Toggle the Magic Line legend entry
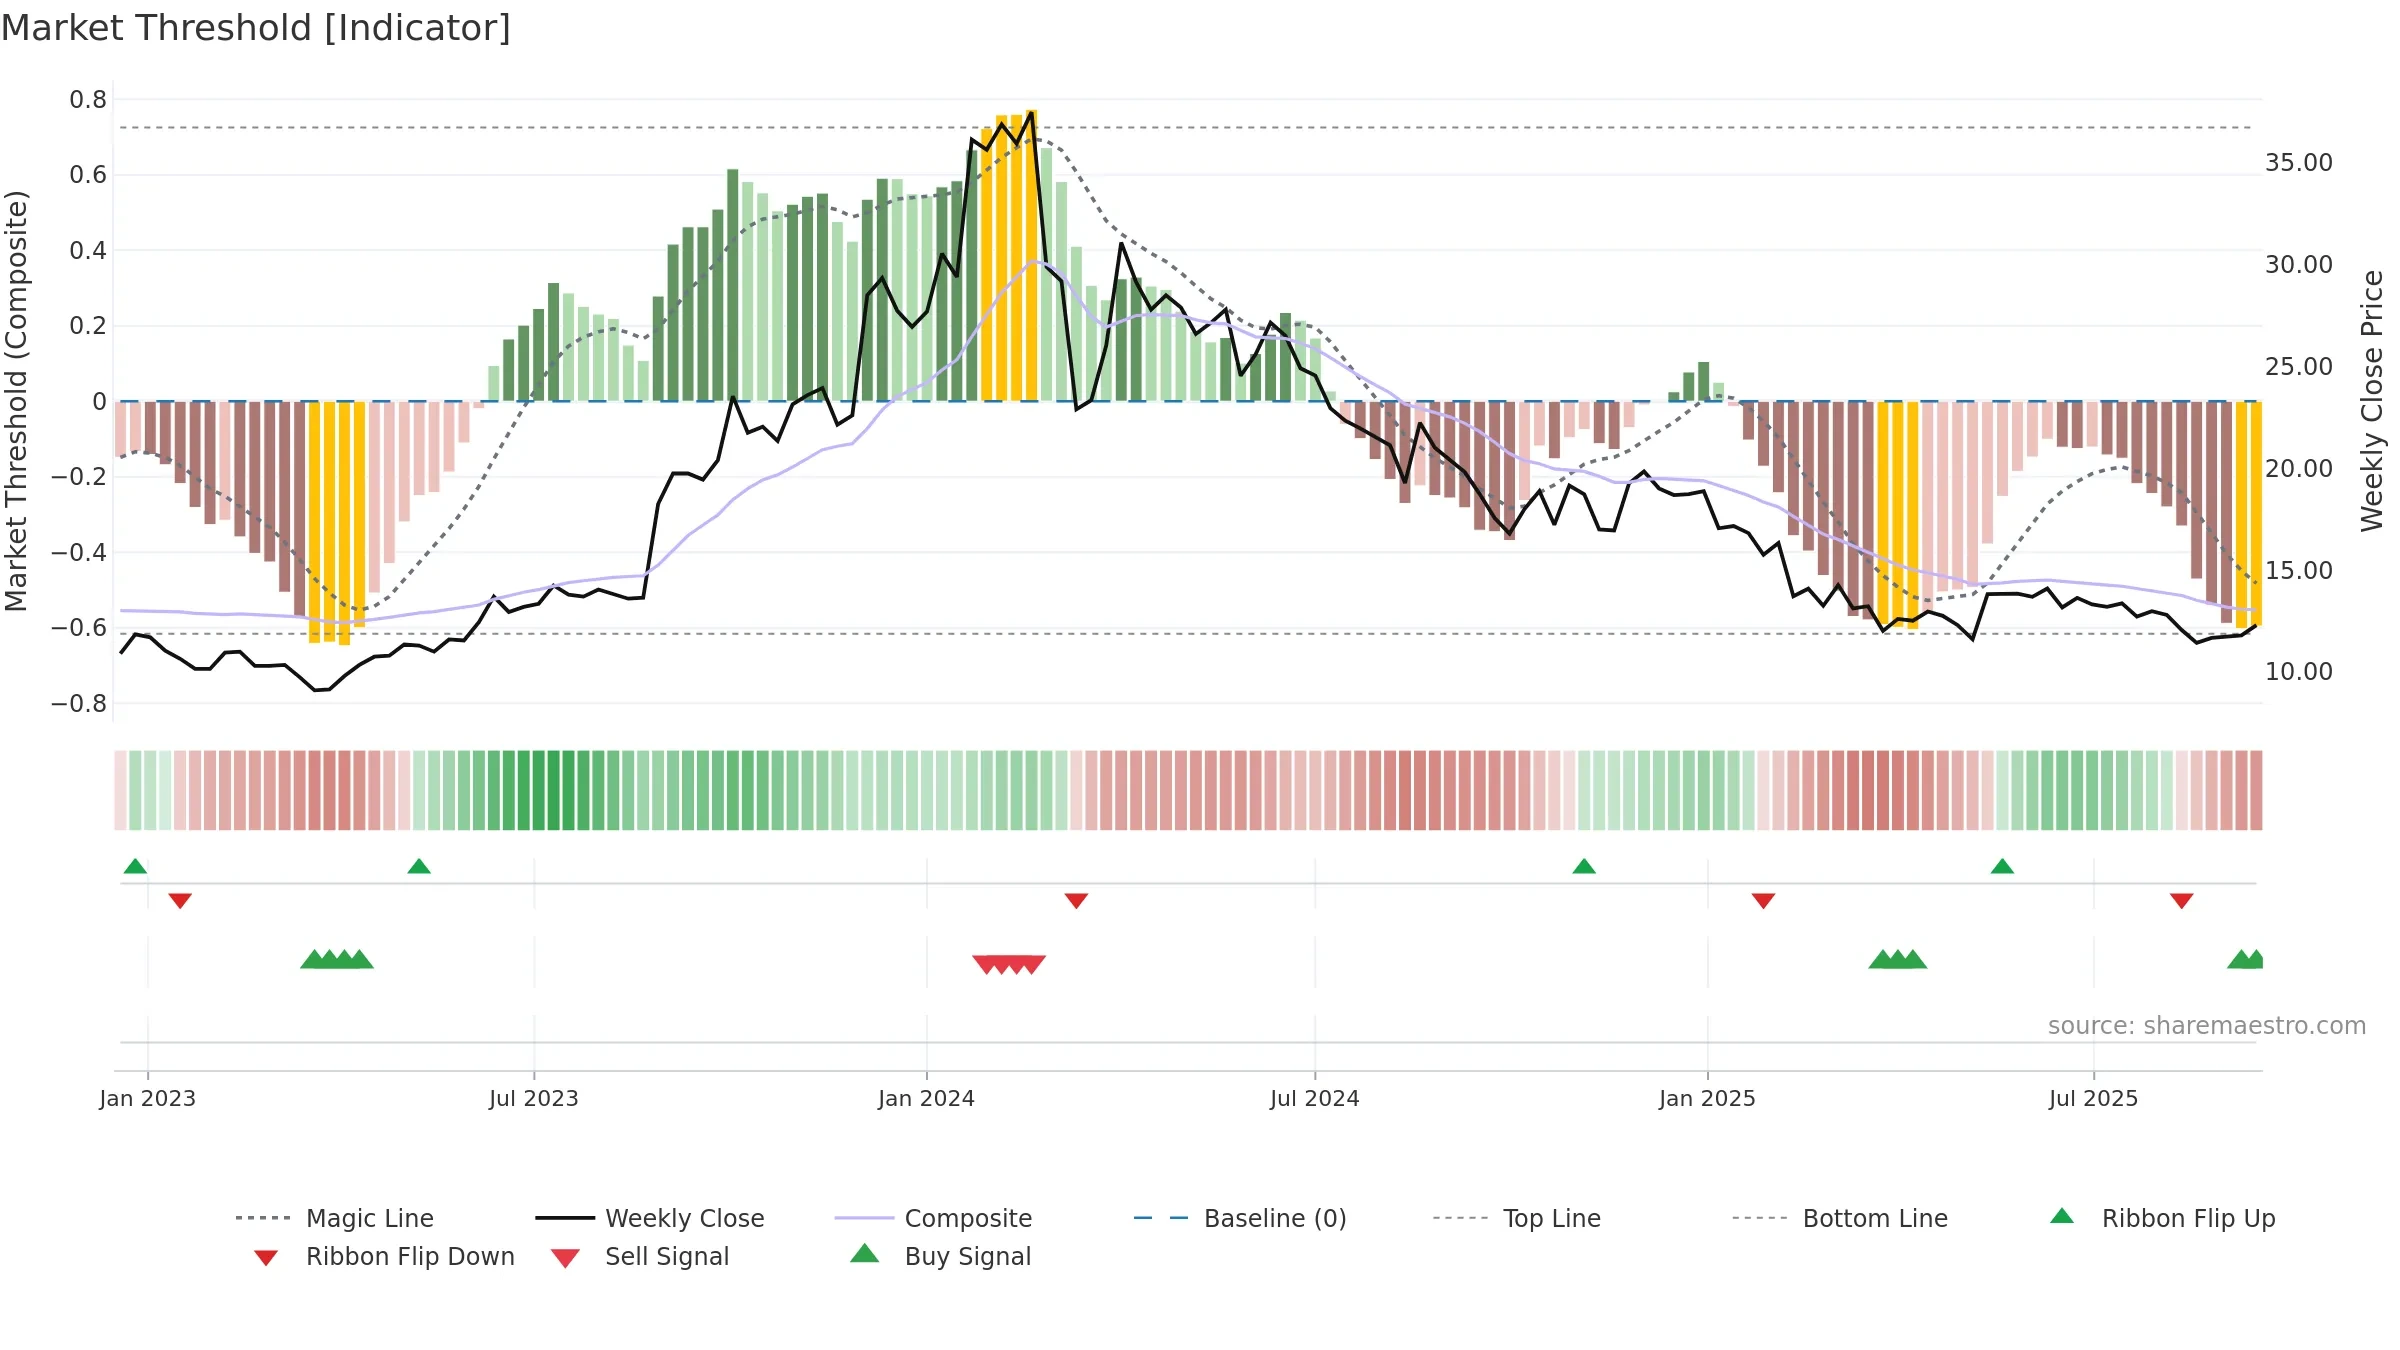Image resolution: width=2400 pixels, height=1350 pixels. tap(335, 1218)
